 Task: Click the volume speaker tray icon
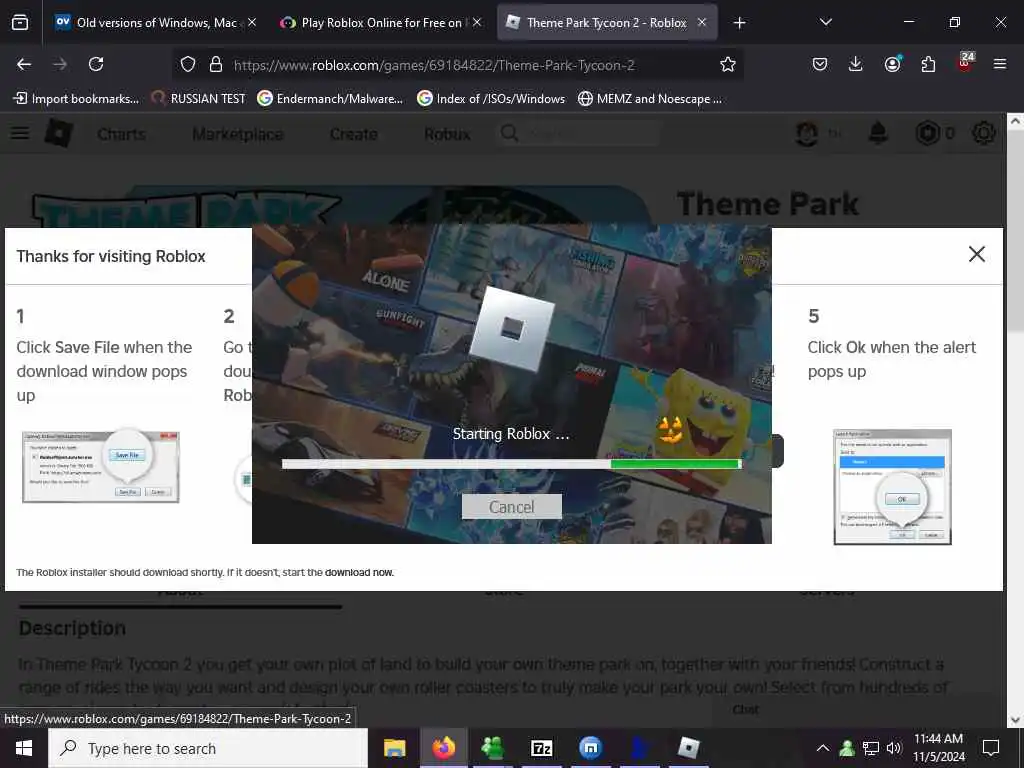pos(895,748)
